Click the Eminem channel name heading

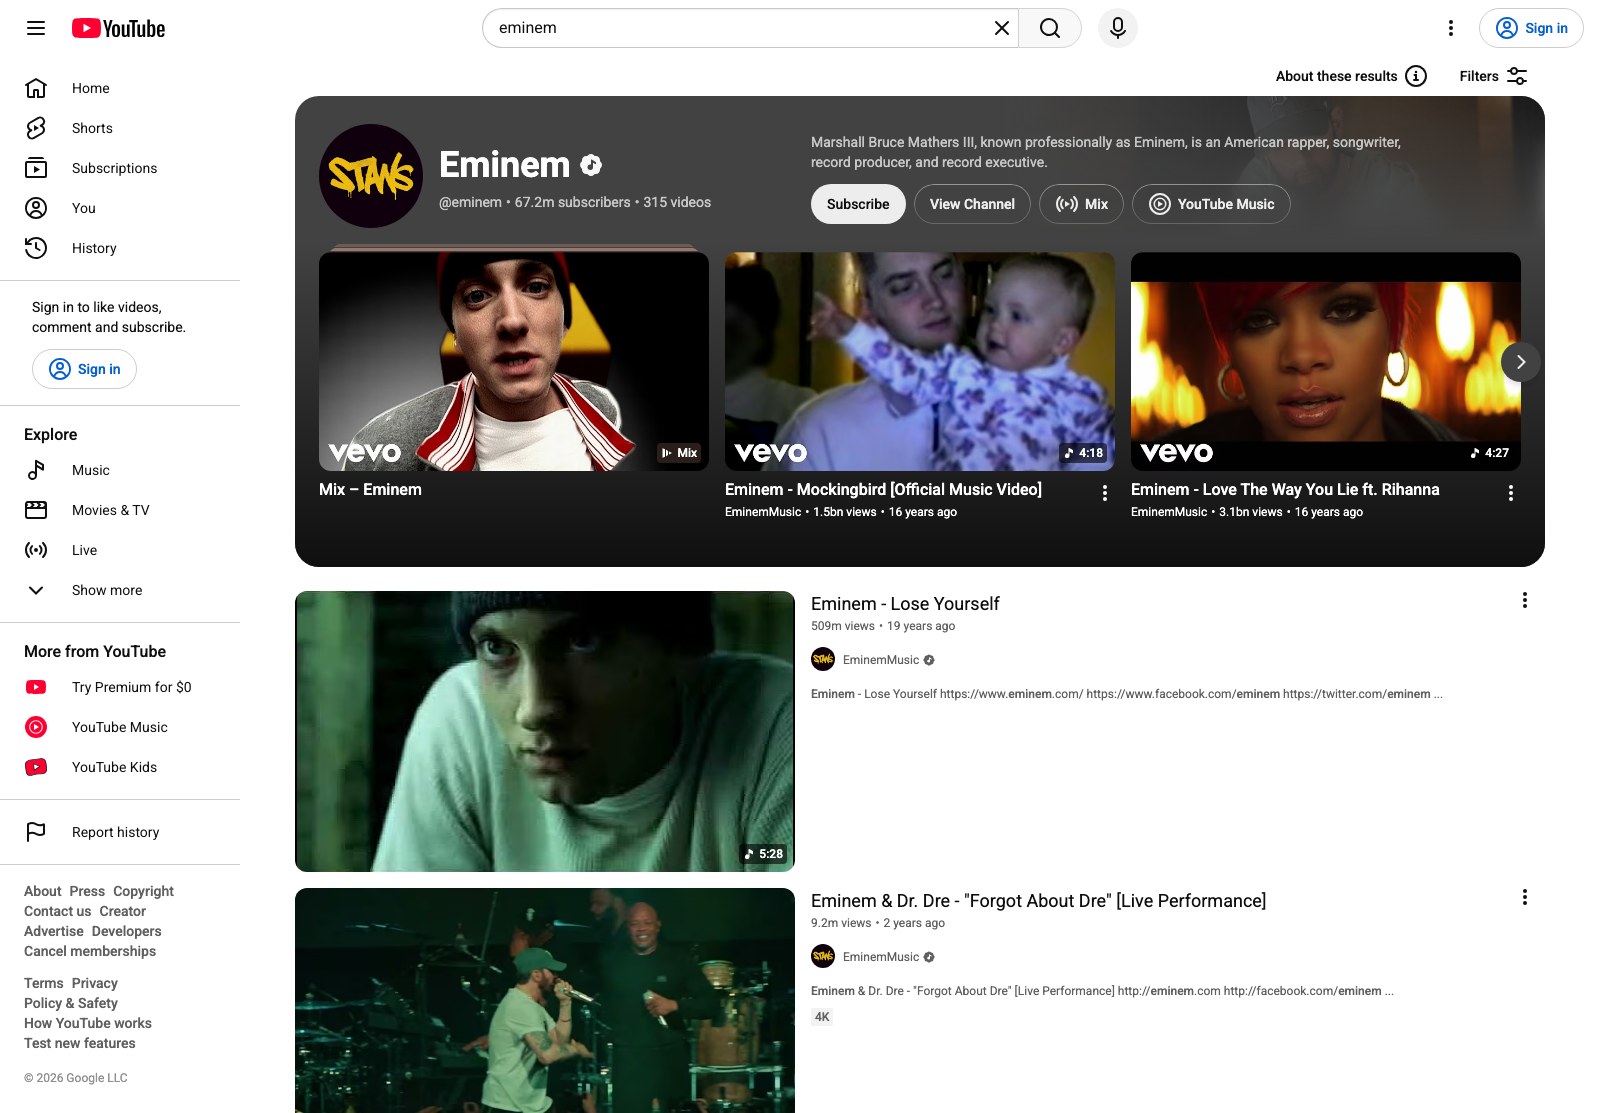[504, 165]
